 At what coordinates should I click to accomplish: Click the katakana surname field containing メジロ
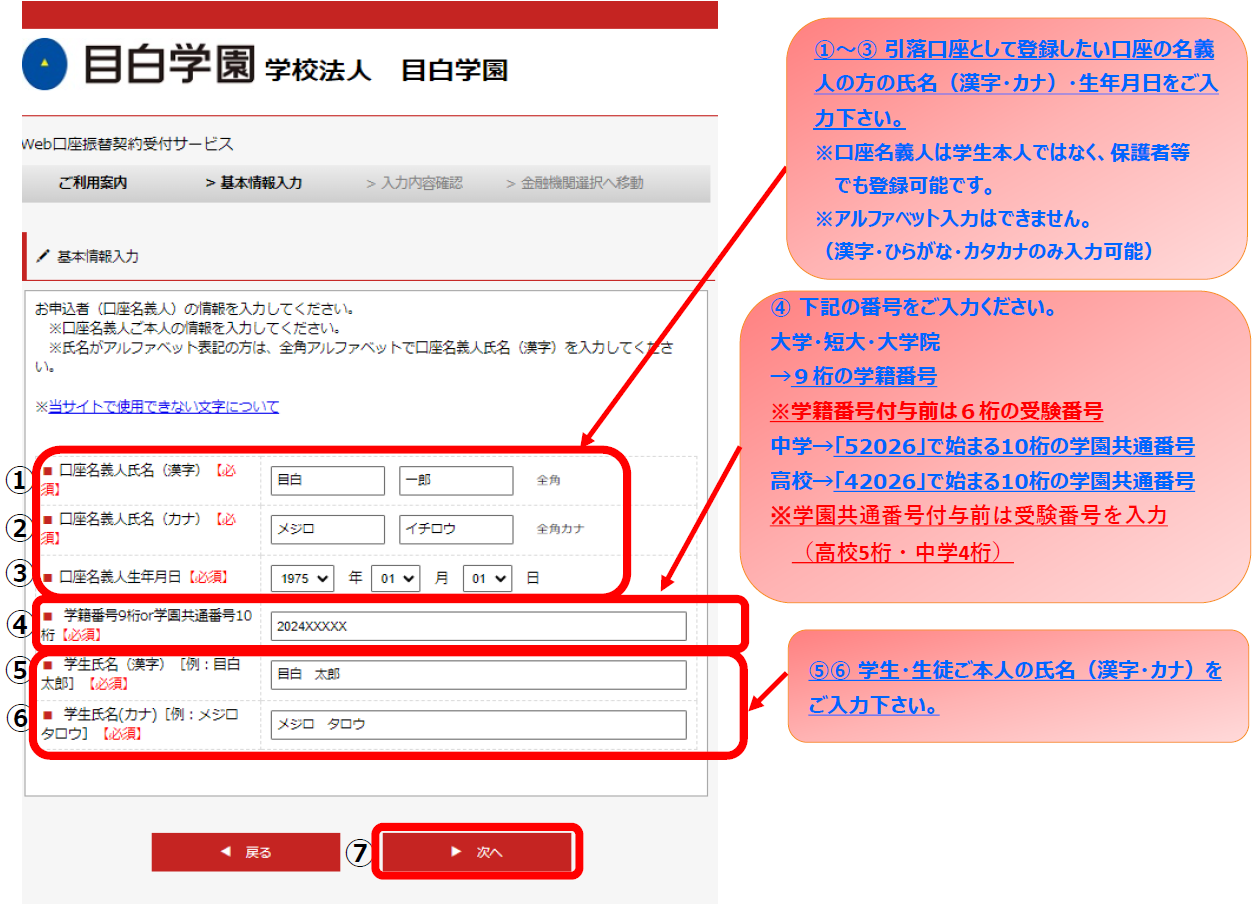tap(327, 529)
